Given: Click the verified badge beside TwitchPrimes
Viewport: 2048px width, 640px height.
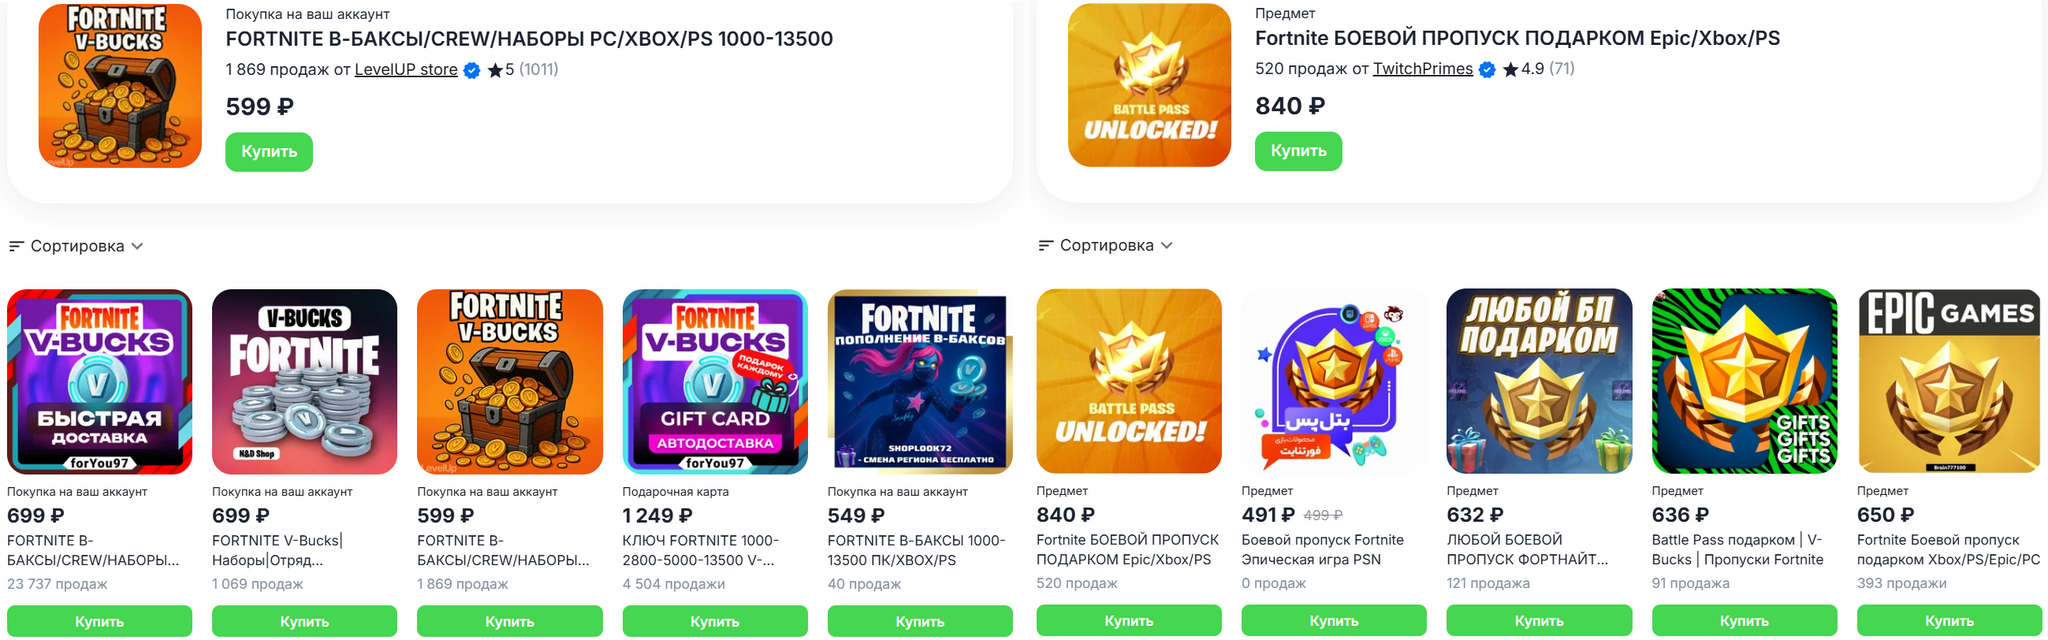Looking at the screenshot, I should pos(1487,69).
